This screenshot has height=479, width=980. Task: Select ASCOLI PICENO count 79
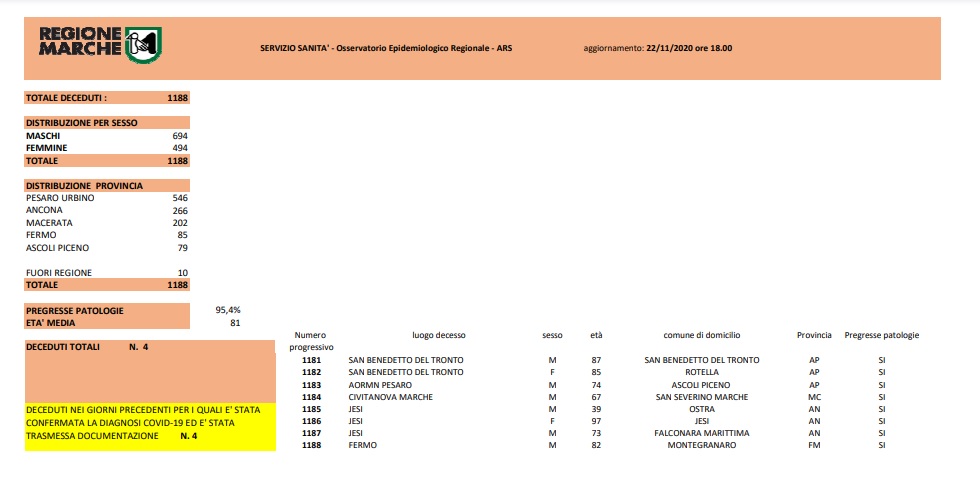coord(182,248)
